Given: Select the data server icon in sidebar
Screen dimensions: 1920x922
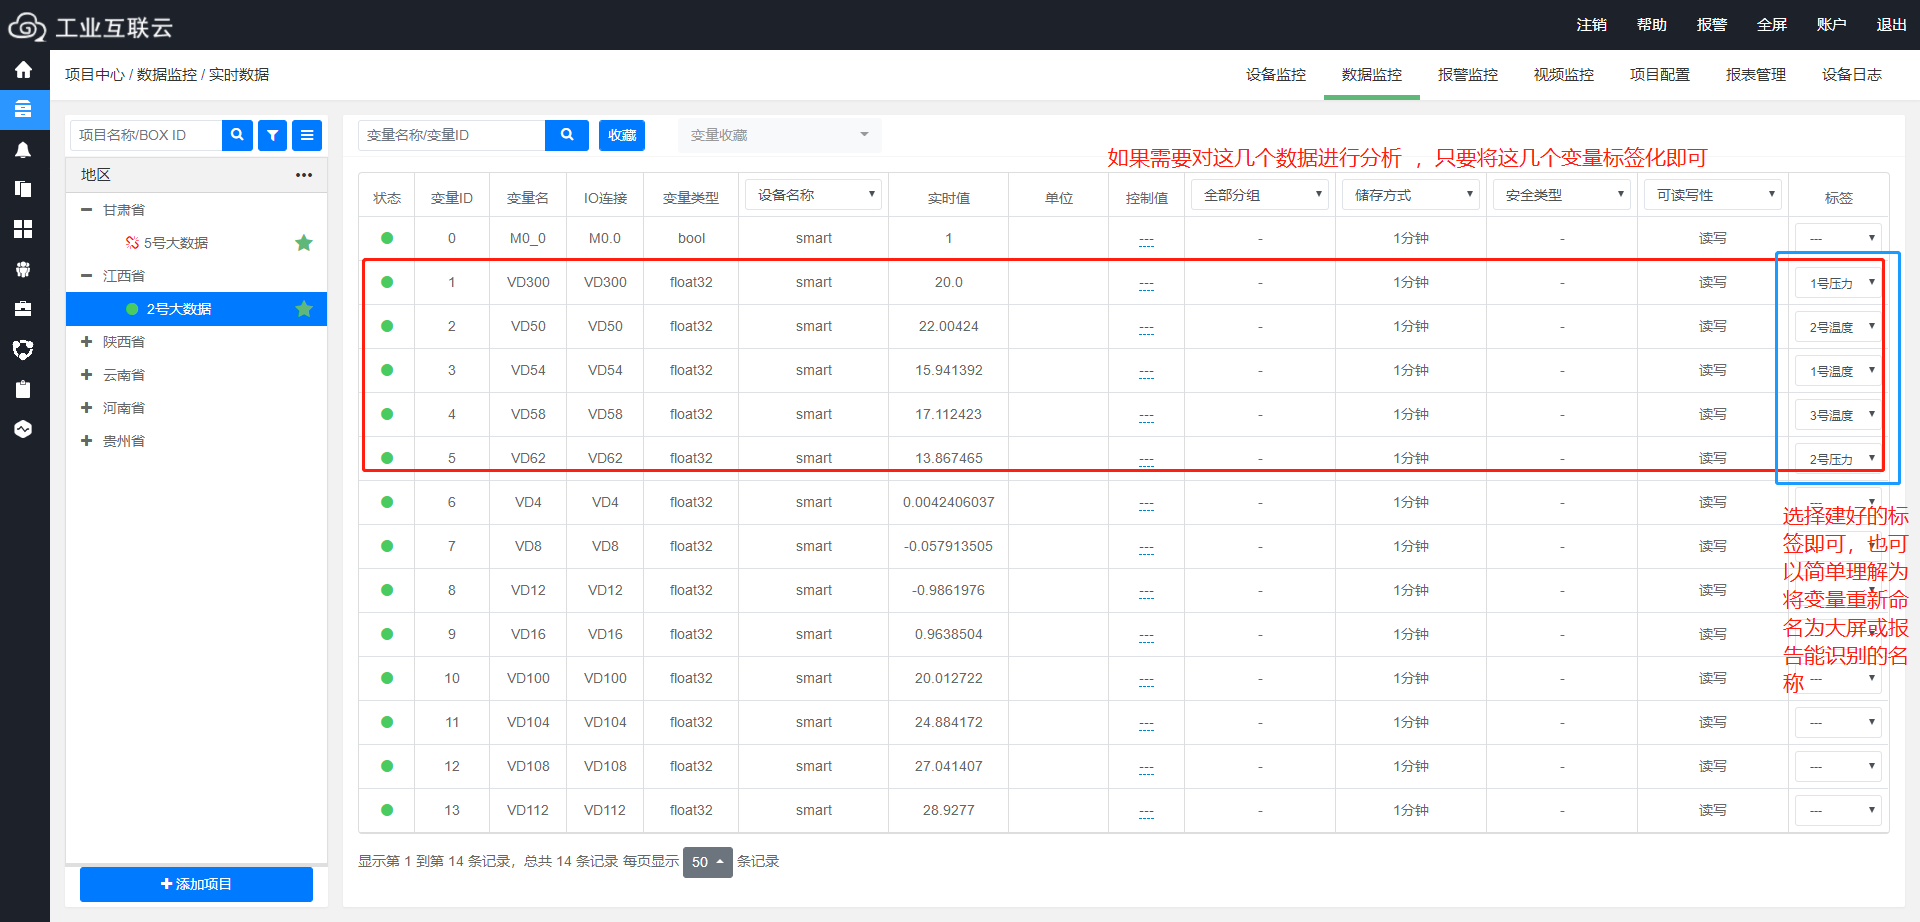Looking at the screenshot, I should point(23,109).
